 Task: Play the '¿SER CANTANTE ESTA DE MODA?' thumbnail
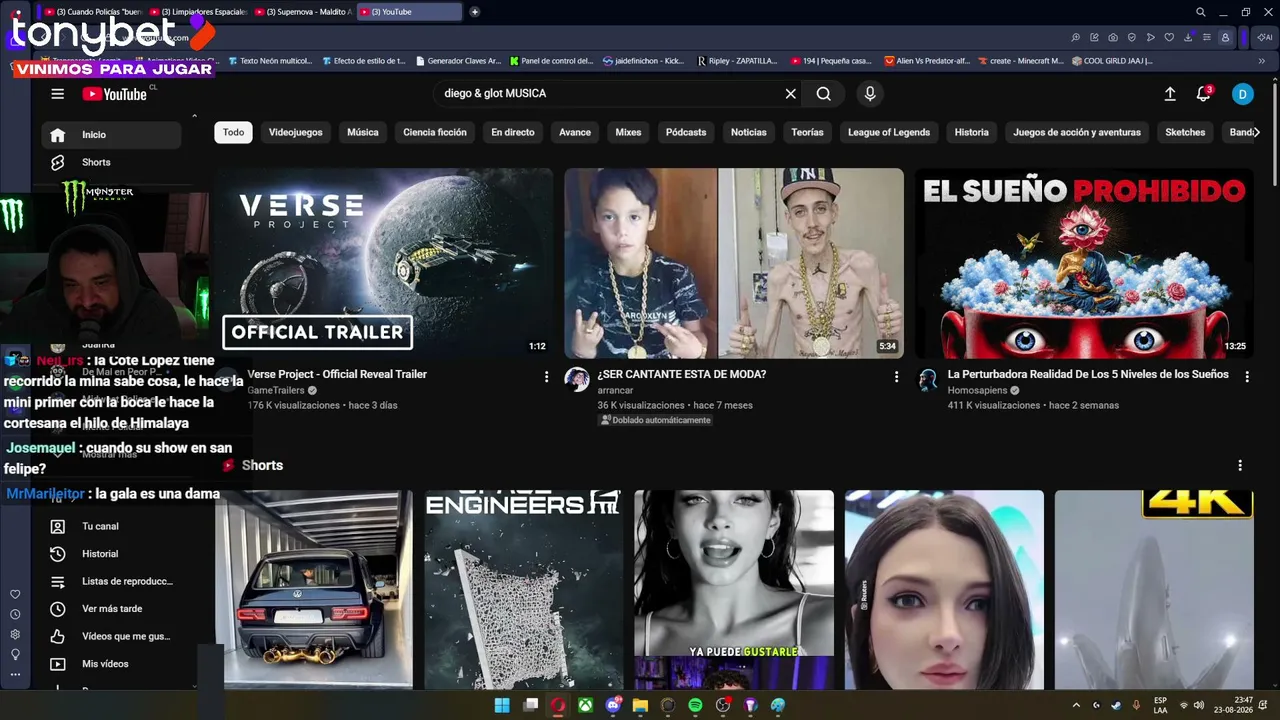pyautogui.click(x=734, y=263)
